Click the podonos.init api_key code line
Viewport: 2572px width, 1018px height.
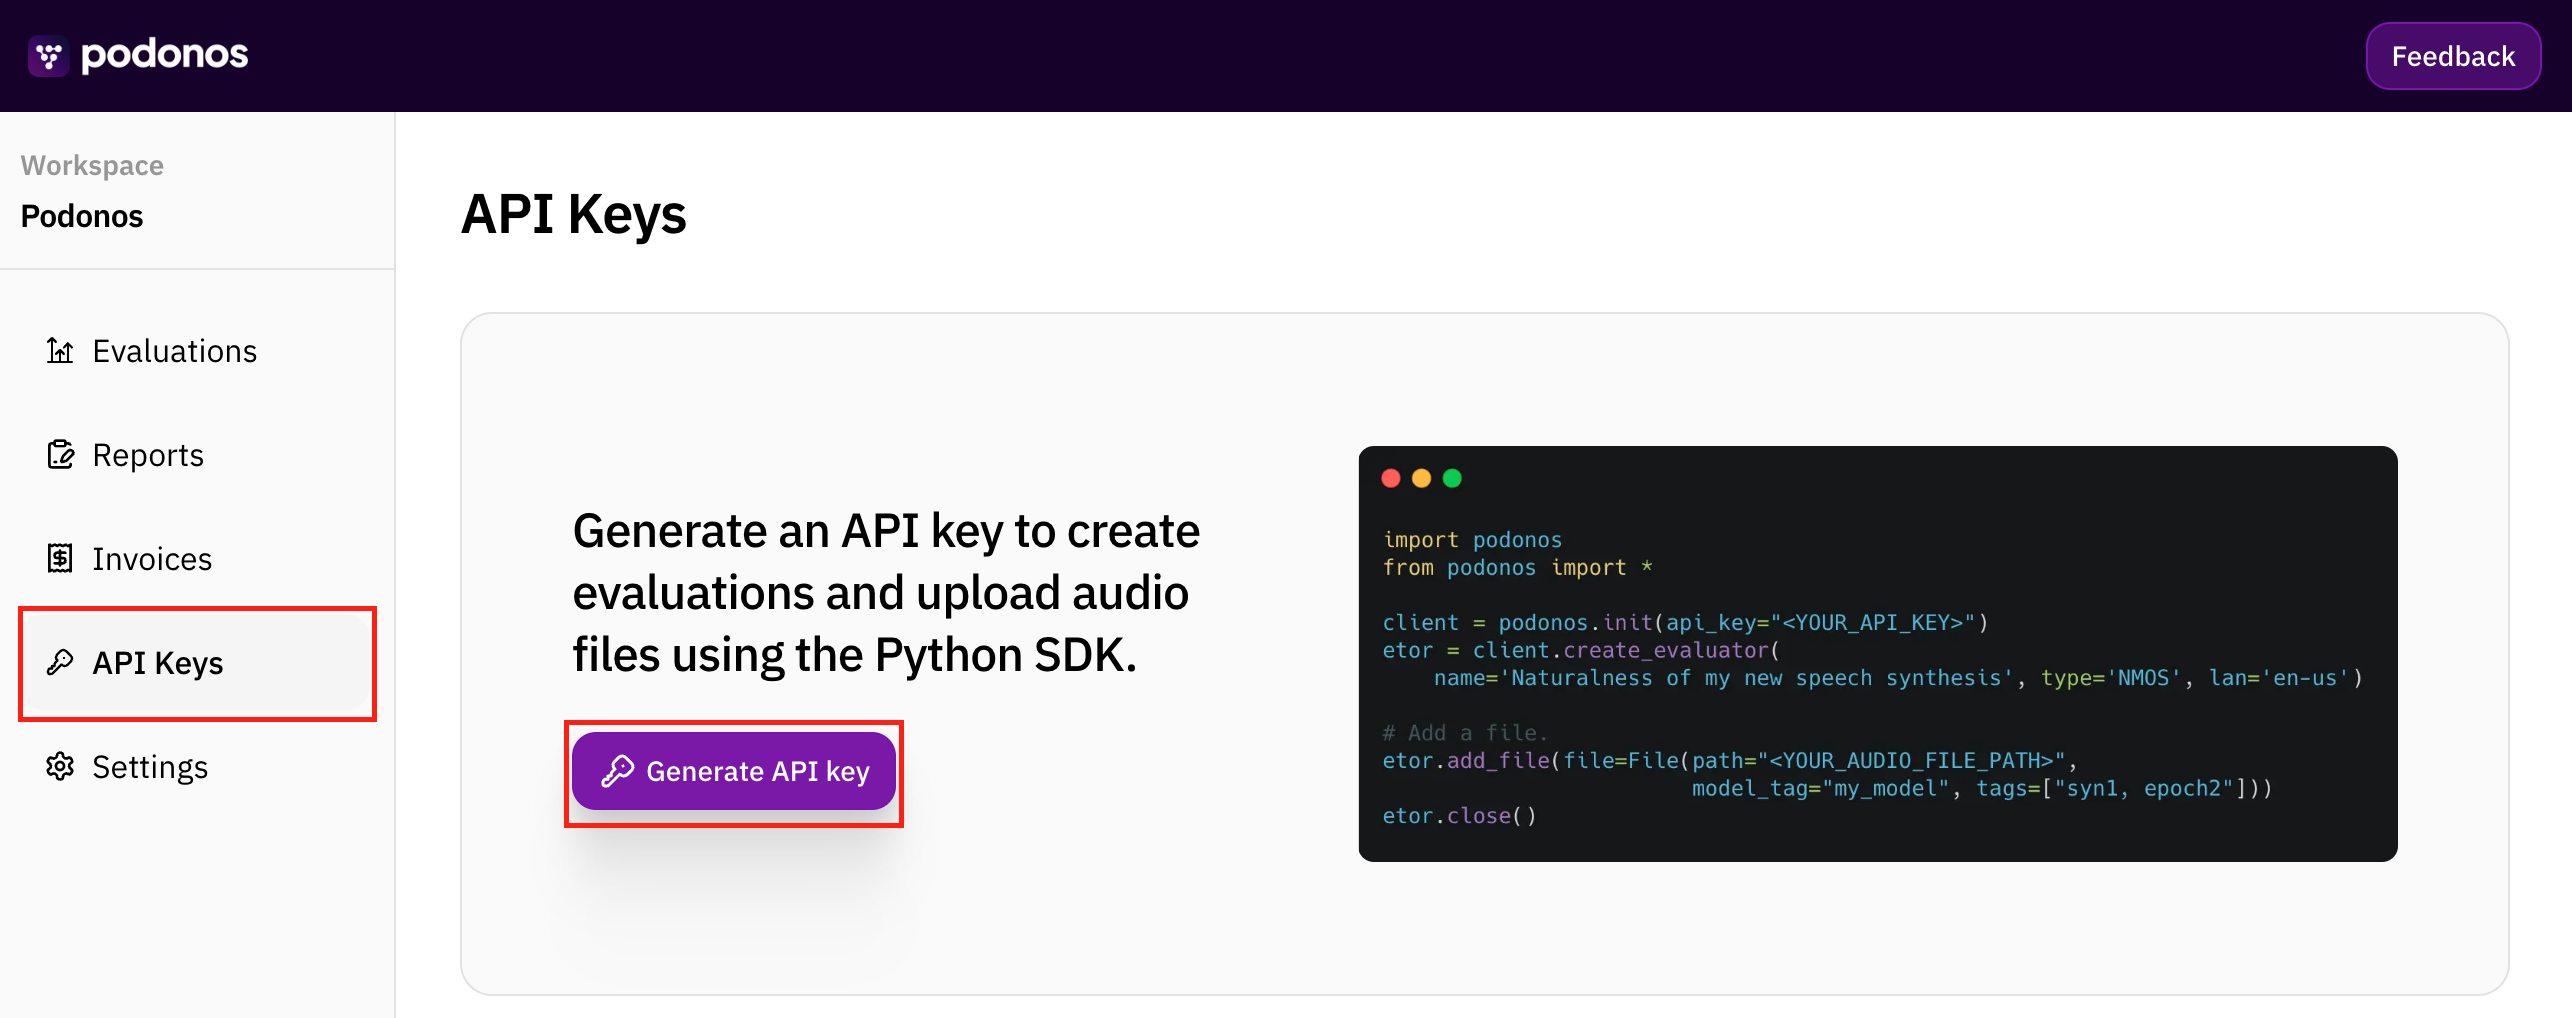[x=1685, y=623]
